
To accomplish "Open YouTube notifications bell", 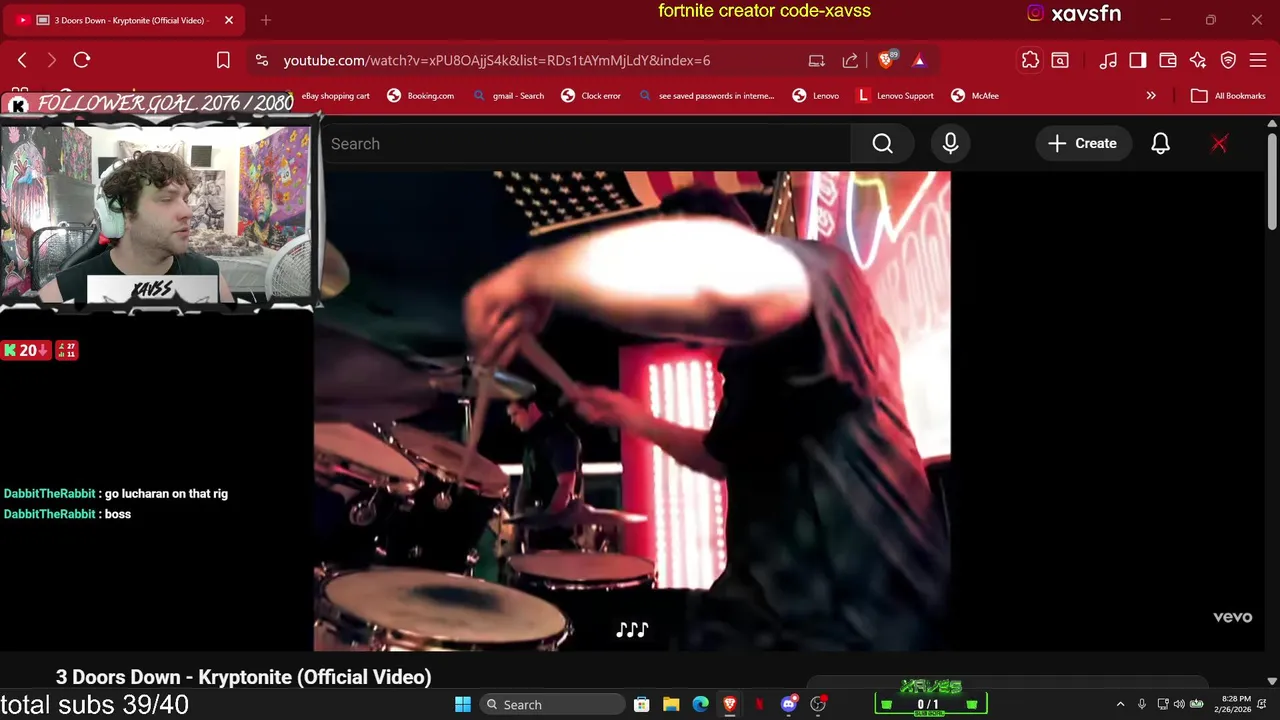I will click(x=1160, y=144).
